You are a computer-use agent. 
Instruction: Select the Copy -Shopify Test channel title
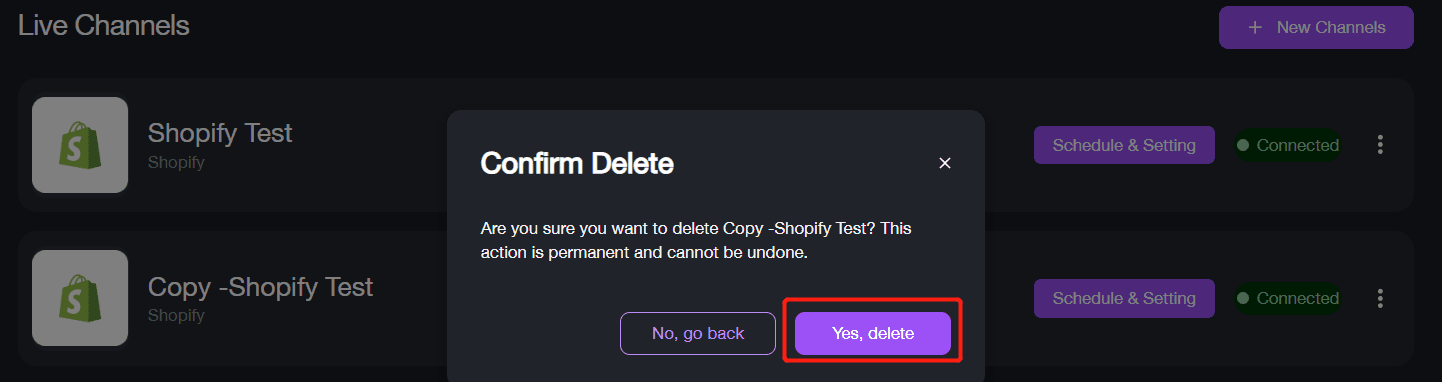(x=260, y=287)
